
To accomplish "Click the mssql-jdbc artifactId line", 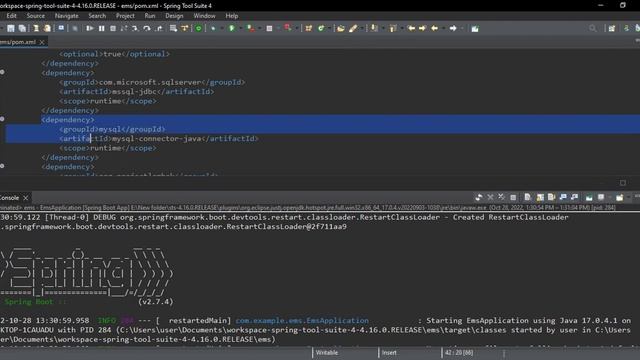I will (136, 92).
